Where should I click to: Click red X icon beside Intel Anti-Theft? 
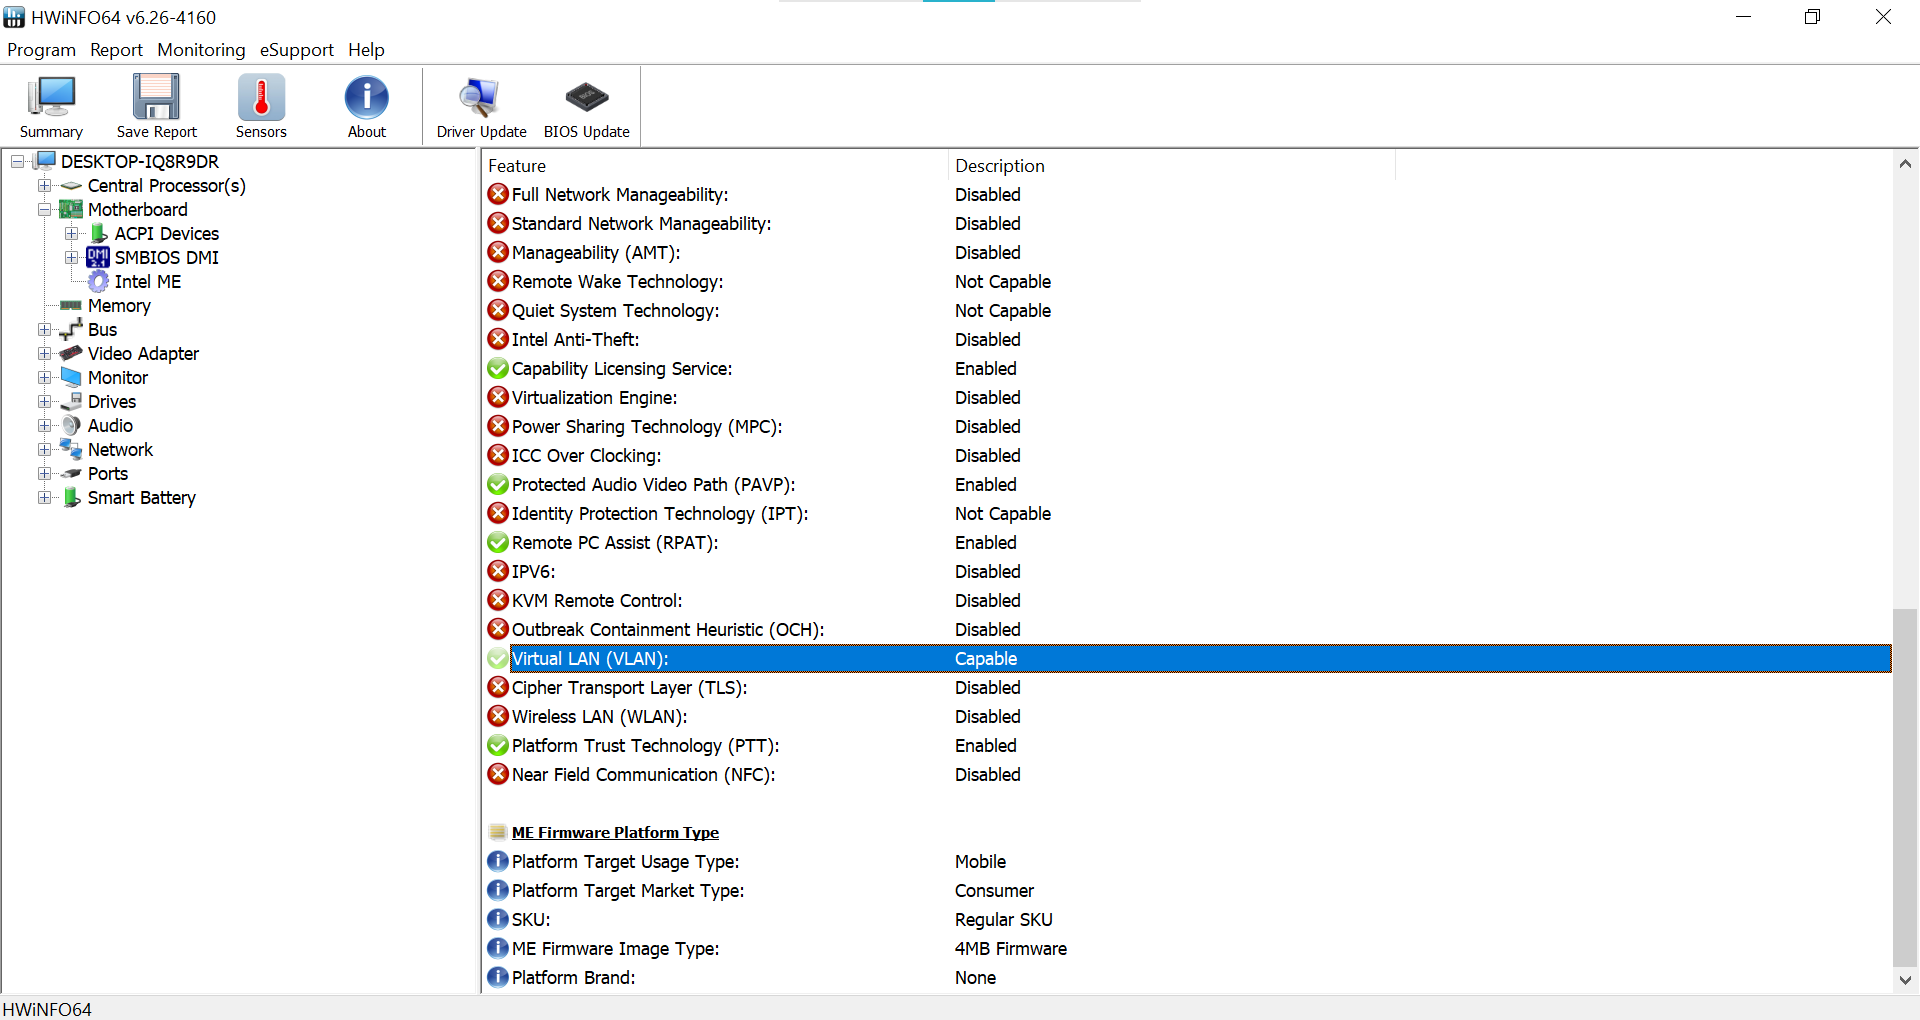click(x=498, y=339)
